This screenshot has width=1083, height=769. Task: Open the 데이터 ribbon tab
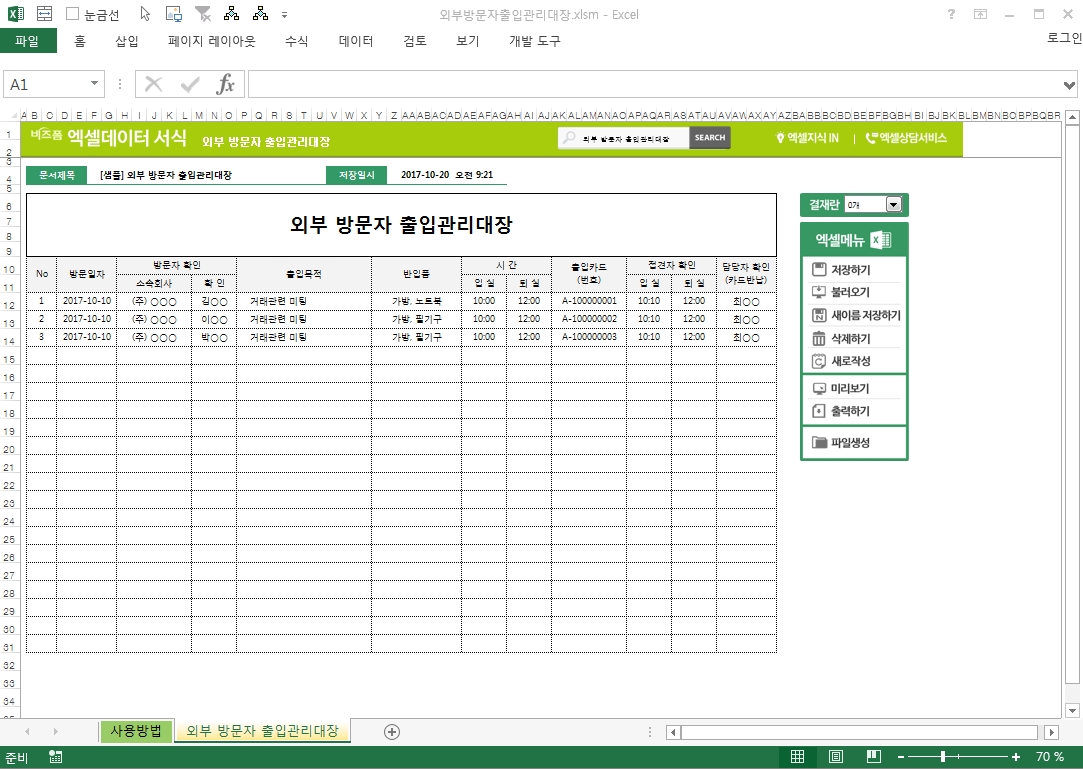pos(356,41)
